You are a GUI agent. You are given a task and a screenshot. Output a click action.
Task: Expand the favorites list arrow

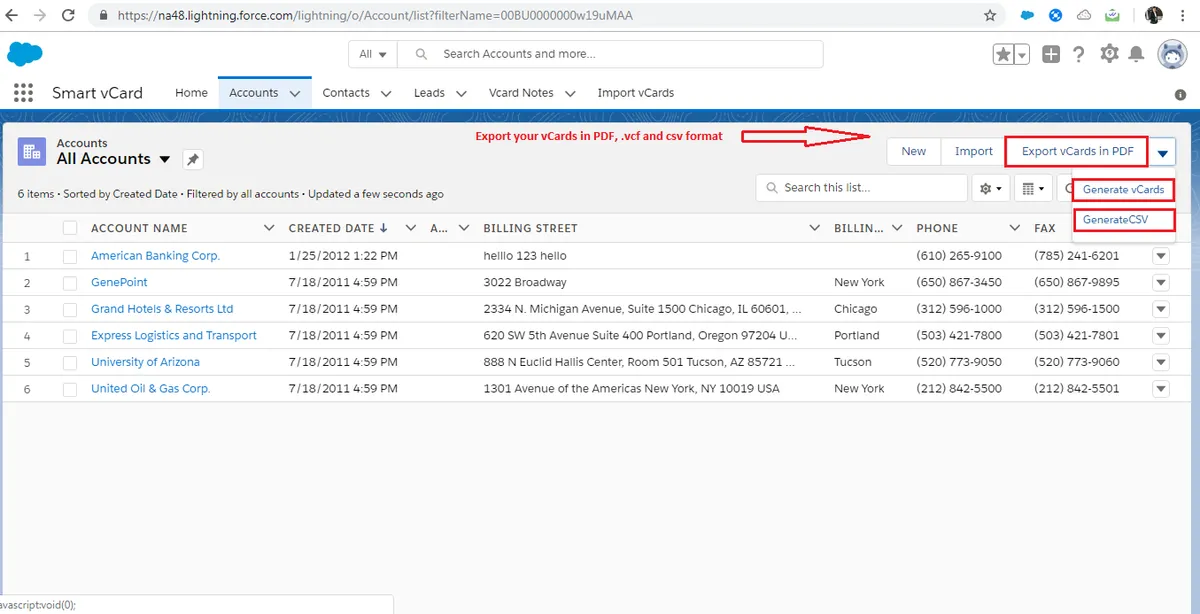point(1022,55)
